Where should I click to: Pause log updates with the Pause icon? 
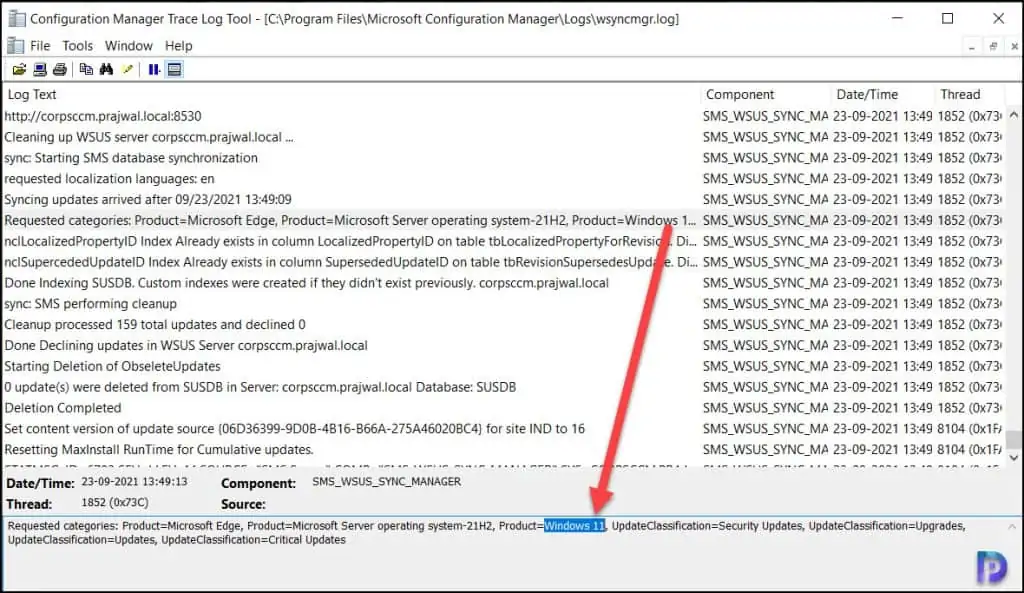click(153, 69)
